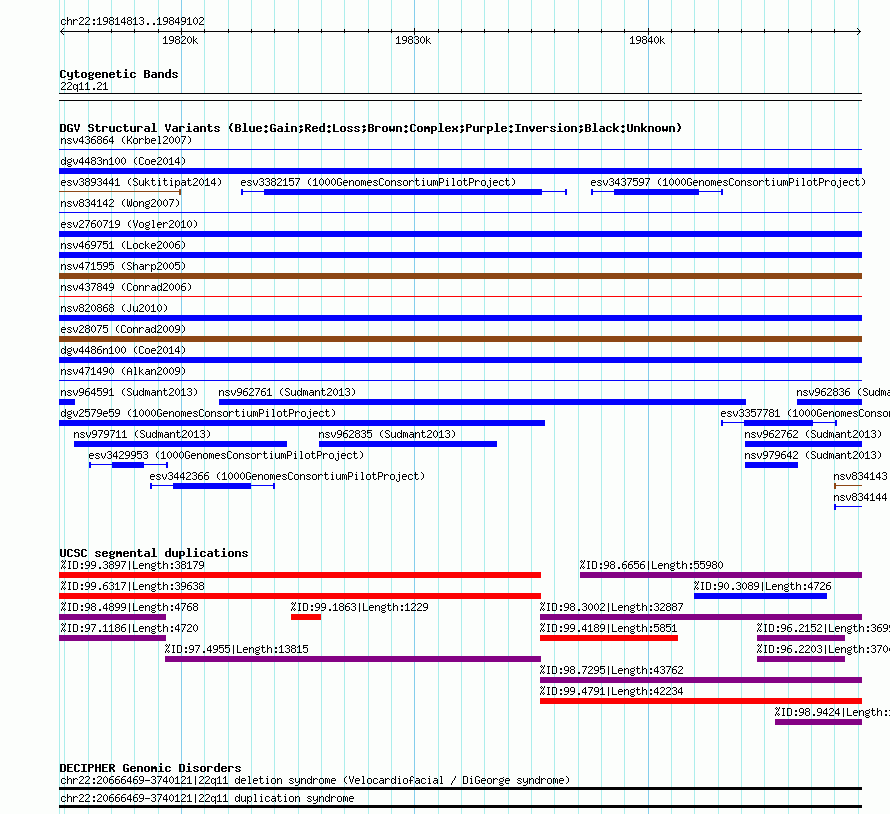Select the dgv4483n100 (Coe2014) blue bar
890x814 pixels.
click(x=460, y=171)
